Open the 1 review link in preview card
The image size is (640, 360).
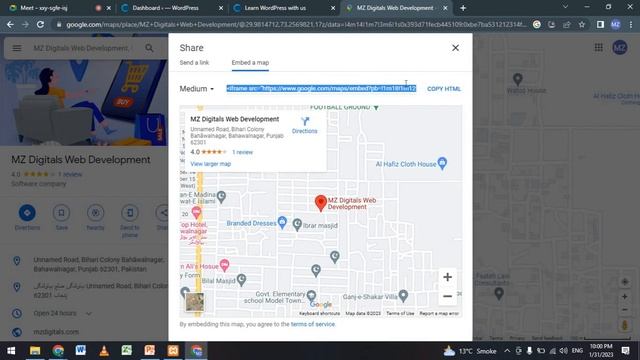pyautogui.click(x=242, y=152)
